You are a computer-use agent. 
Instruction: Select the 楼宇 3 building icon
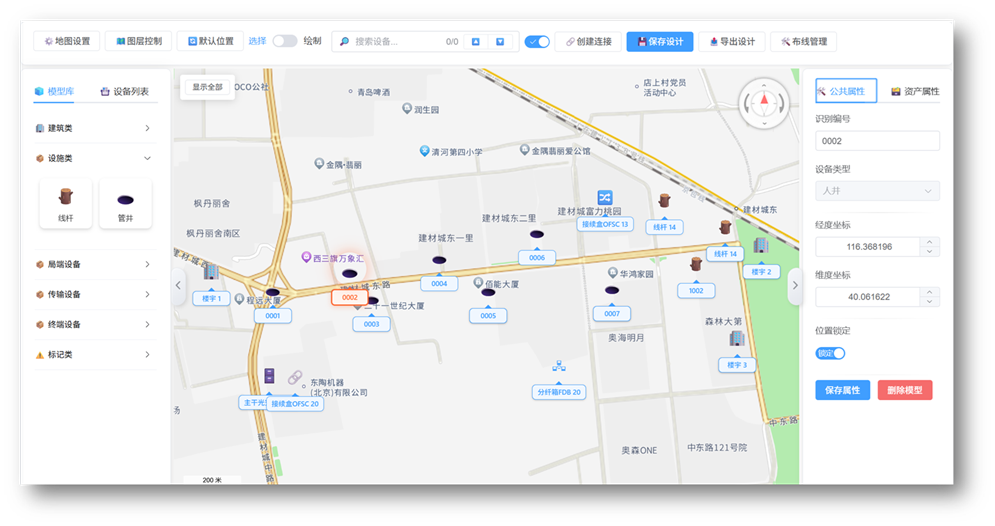737,338
